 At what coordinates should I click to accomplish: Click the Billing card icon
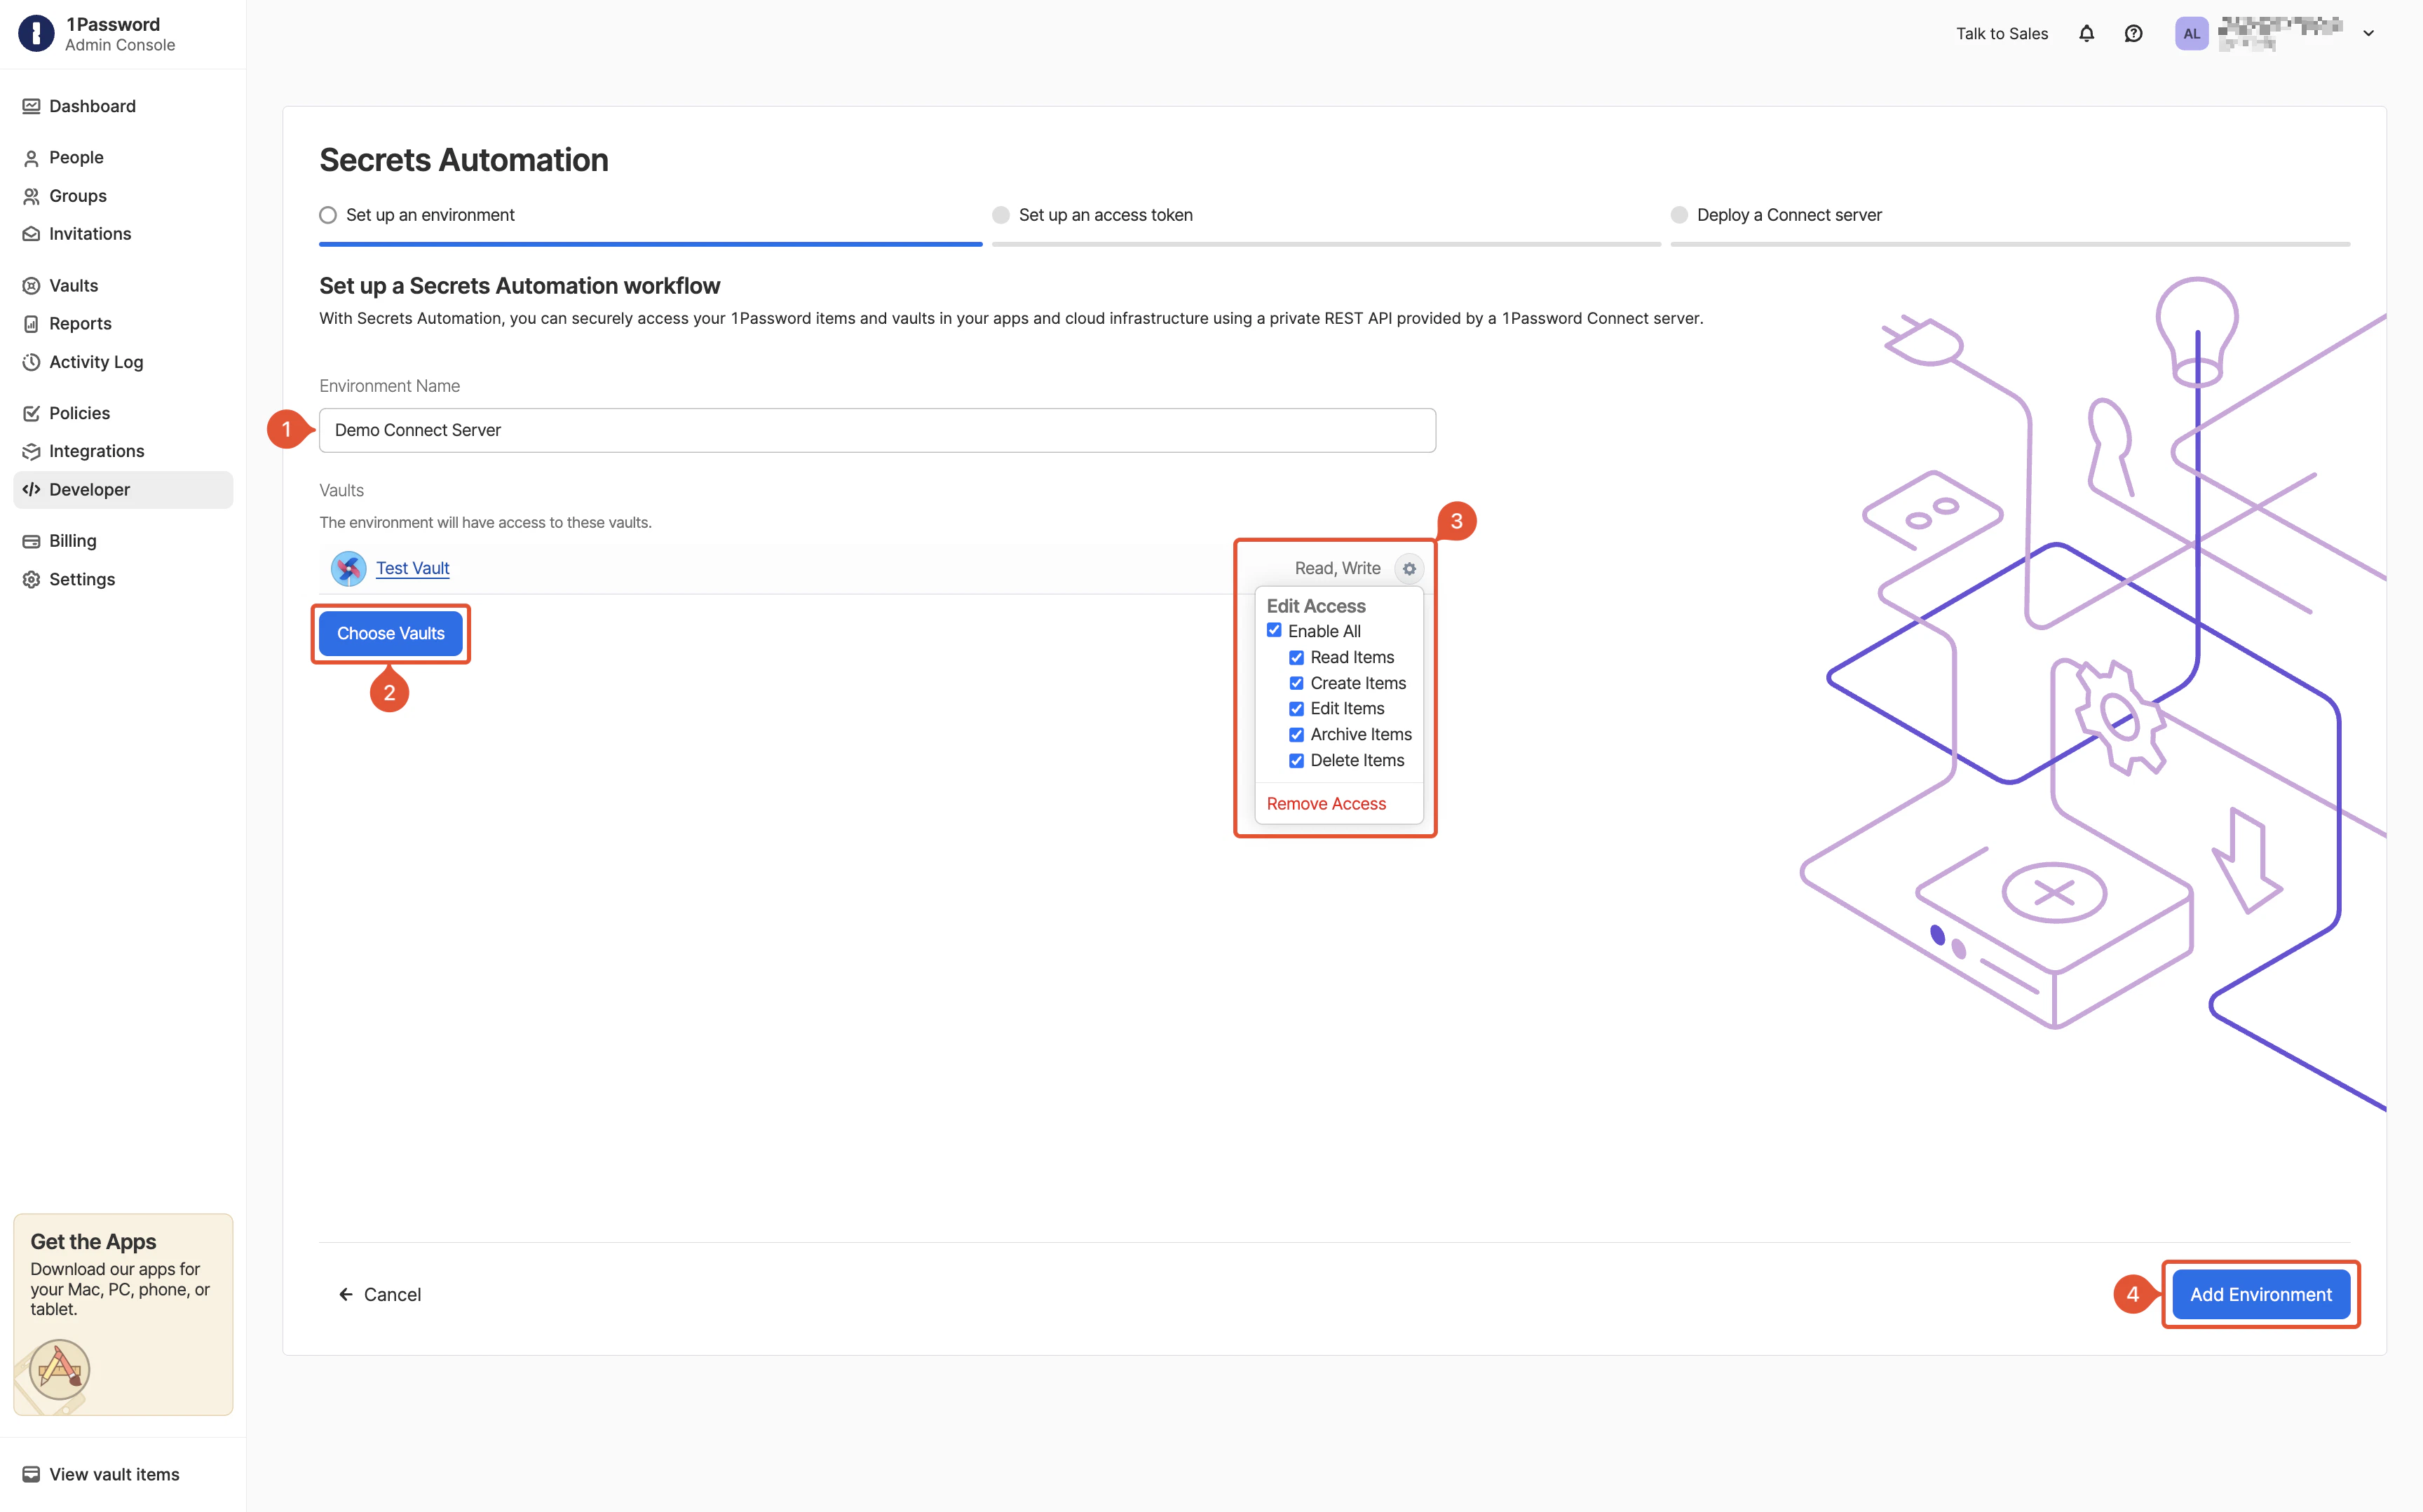(31, 541)
